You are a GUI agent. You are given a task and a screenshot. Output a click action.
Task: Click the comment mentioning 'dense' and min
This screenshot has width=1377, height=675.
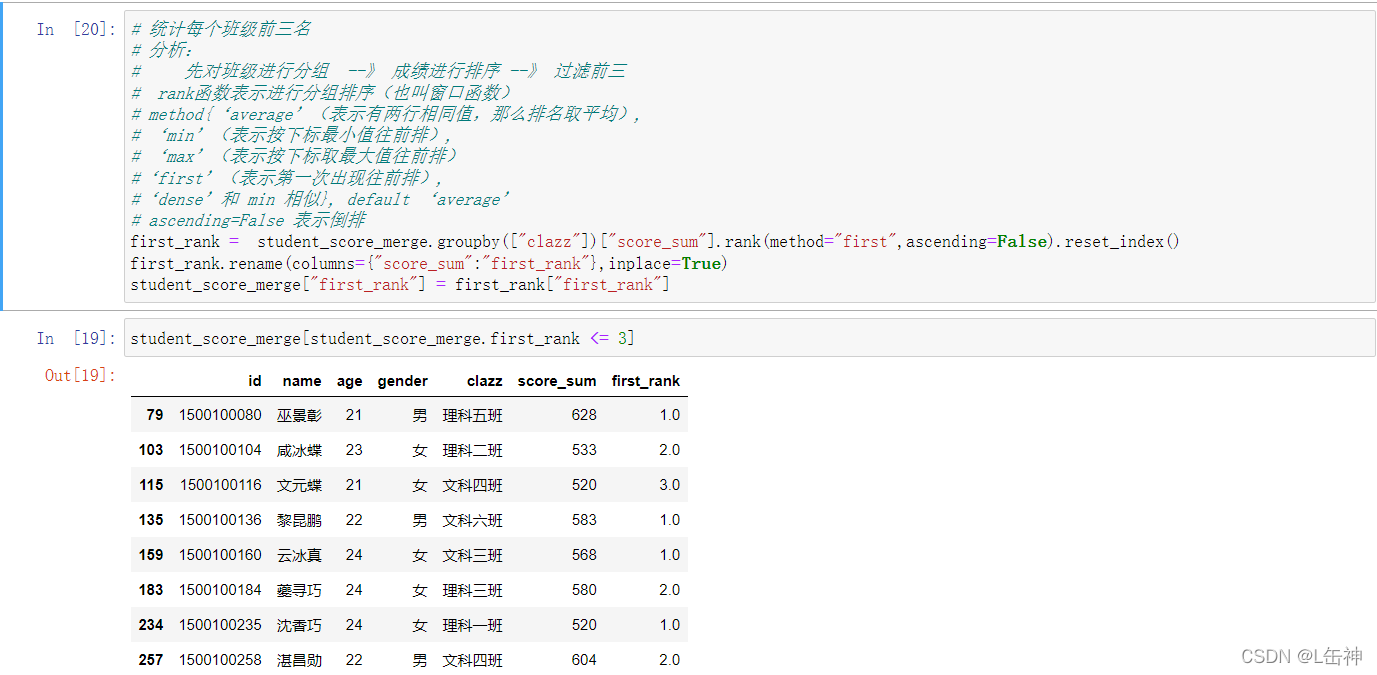[x=320, y=199]
